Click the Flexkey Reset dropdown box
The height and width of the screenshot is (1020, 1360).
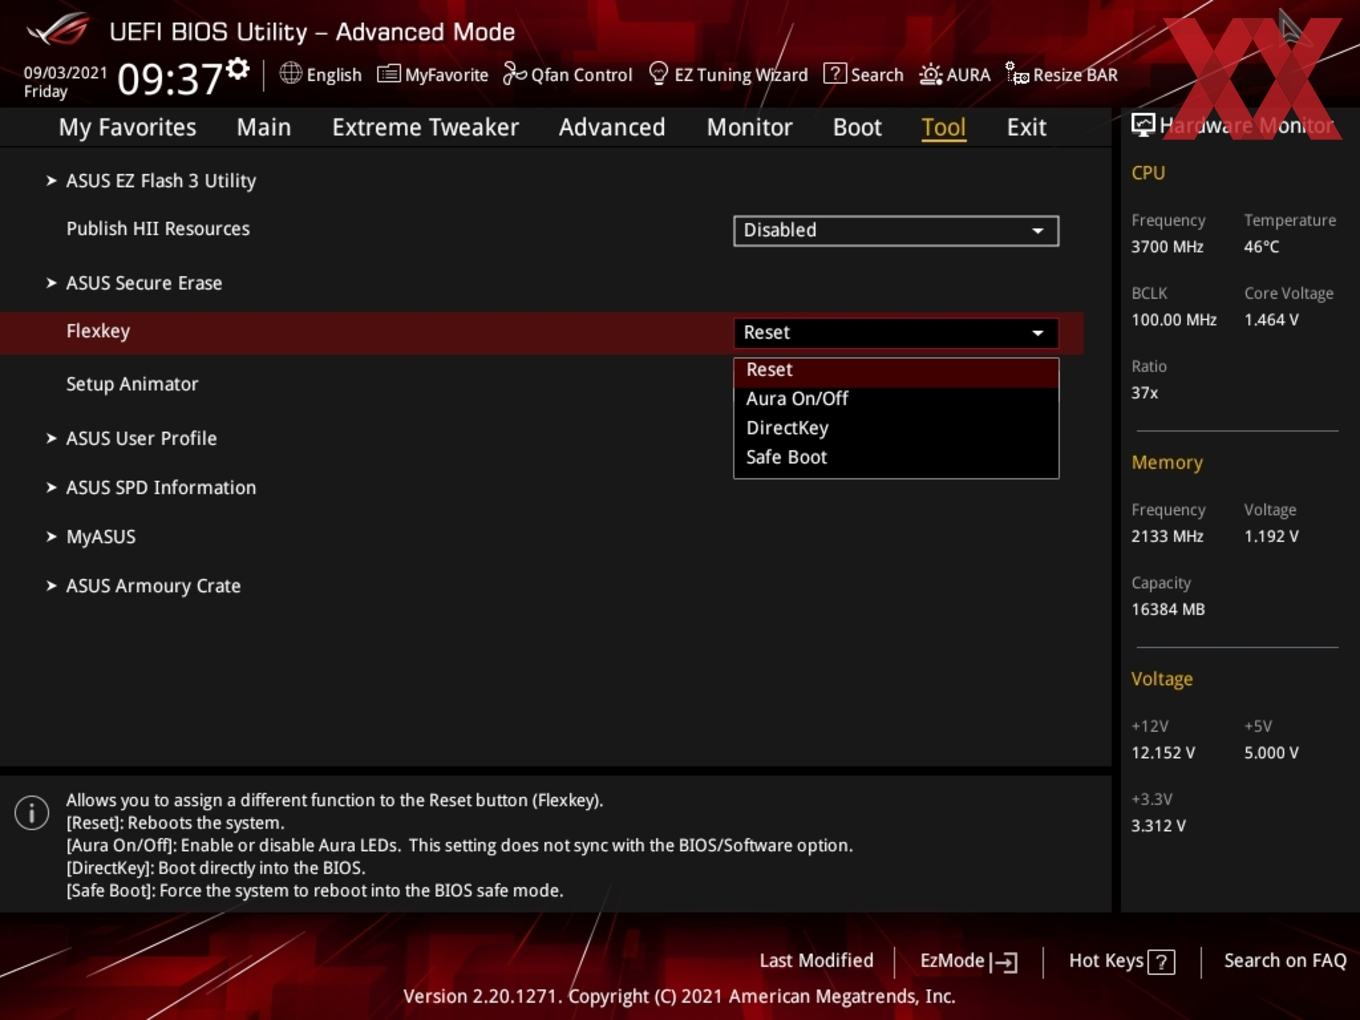click(896, 333)
